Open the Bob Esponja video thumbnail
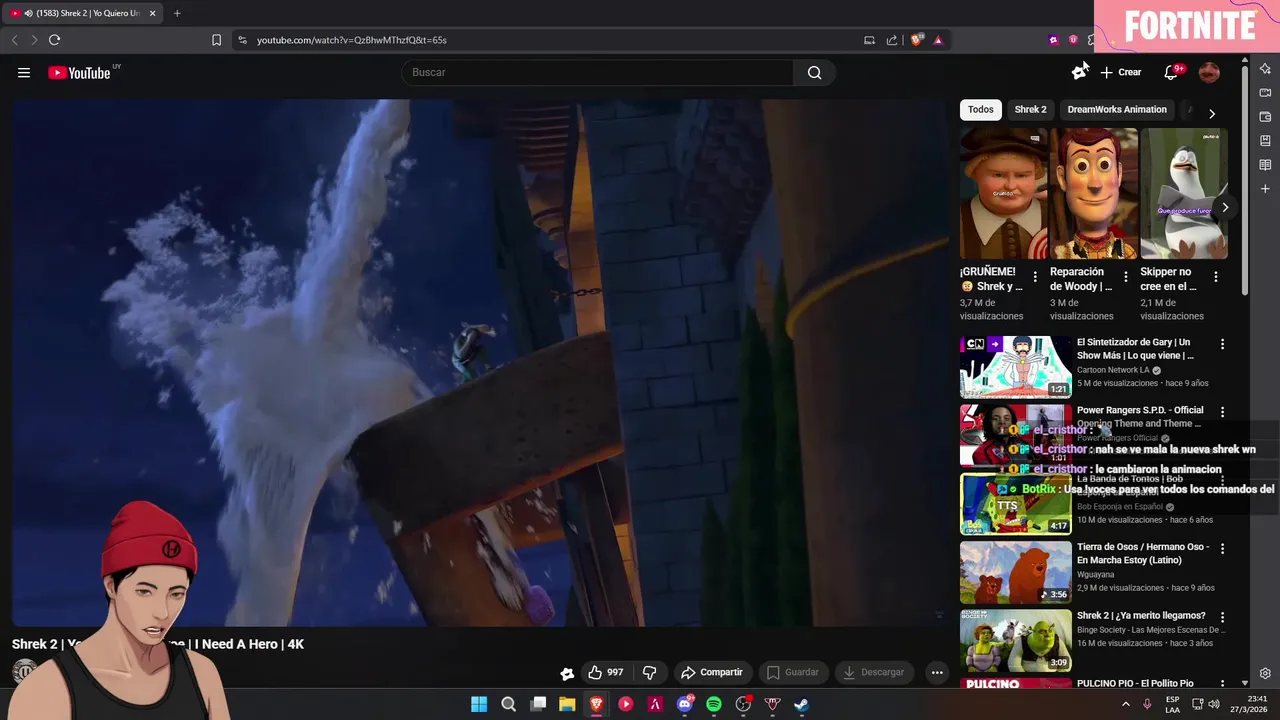This screenshot has width=1280, height=720. coord(1015,504)
